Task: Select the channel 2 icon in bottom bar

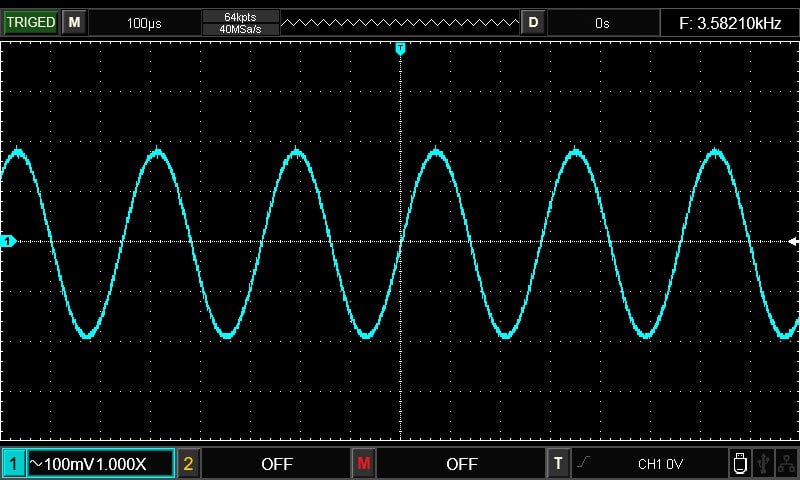Action: point(188,464)
